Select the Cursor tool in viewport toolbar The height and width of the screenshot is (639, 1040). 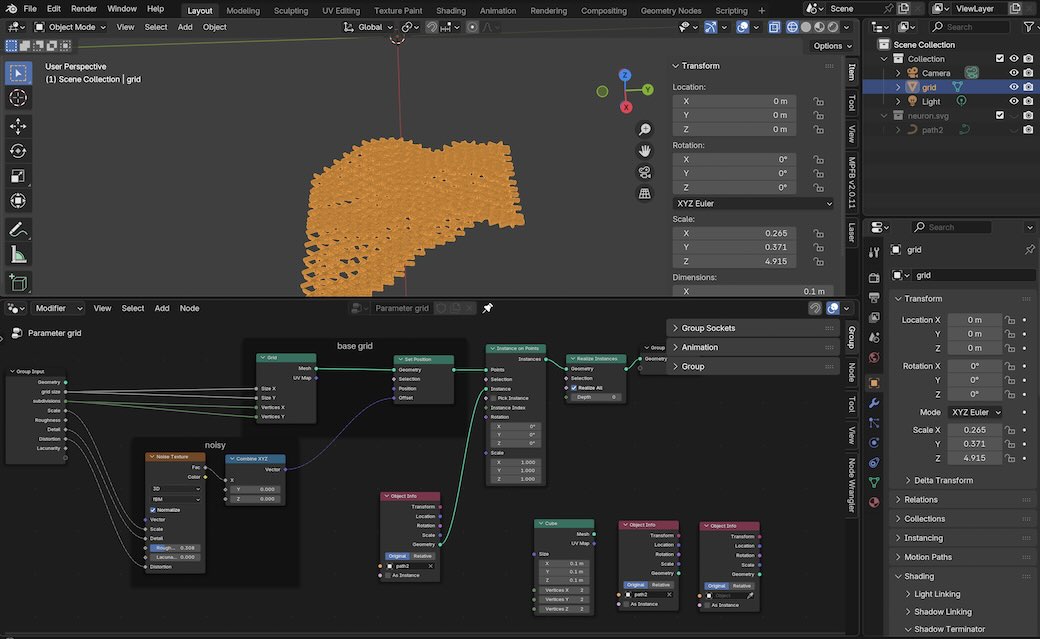tap(18, 98)
